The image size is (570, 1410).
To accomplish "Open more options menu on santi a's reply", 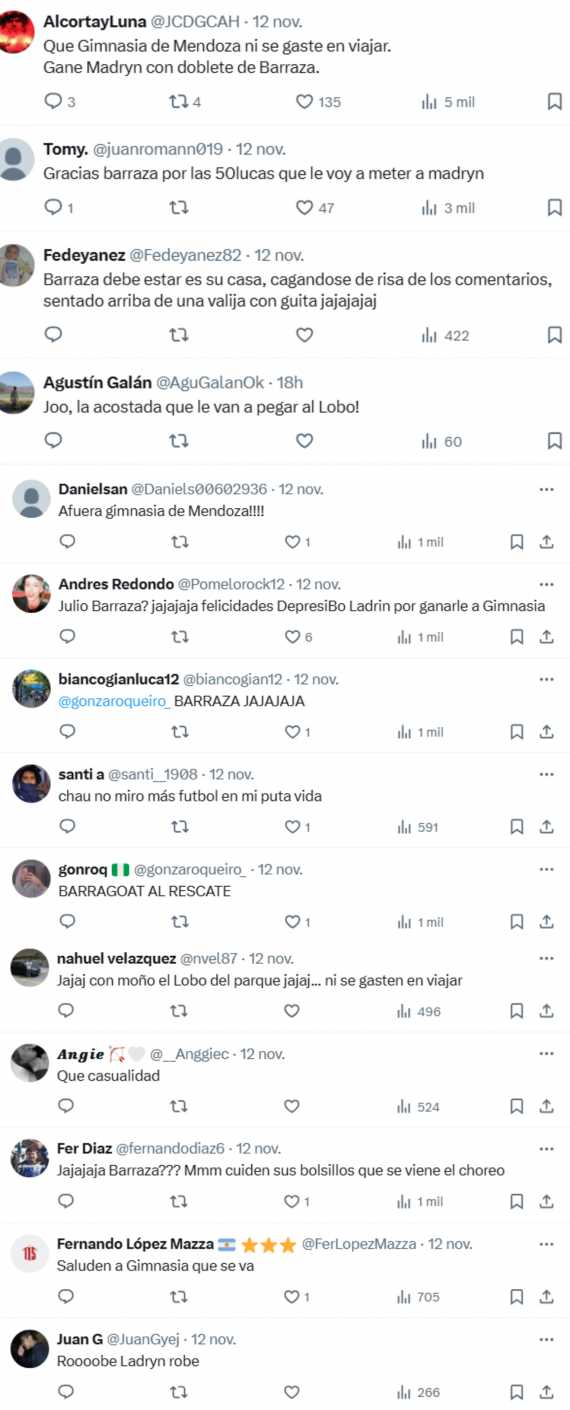I will click(546, 774).
